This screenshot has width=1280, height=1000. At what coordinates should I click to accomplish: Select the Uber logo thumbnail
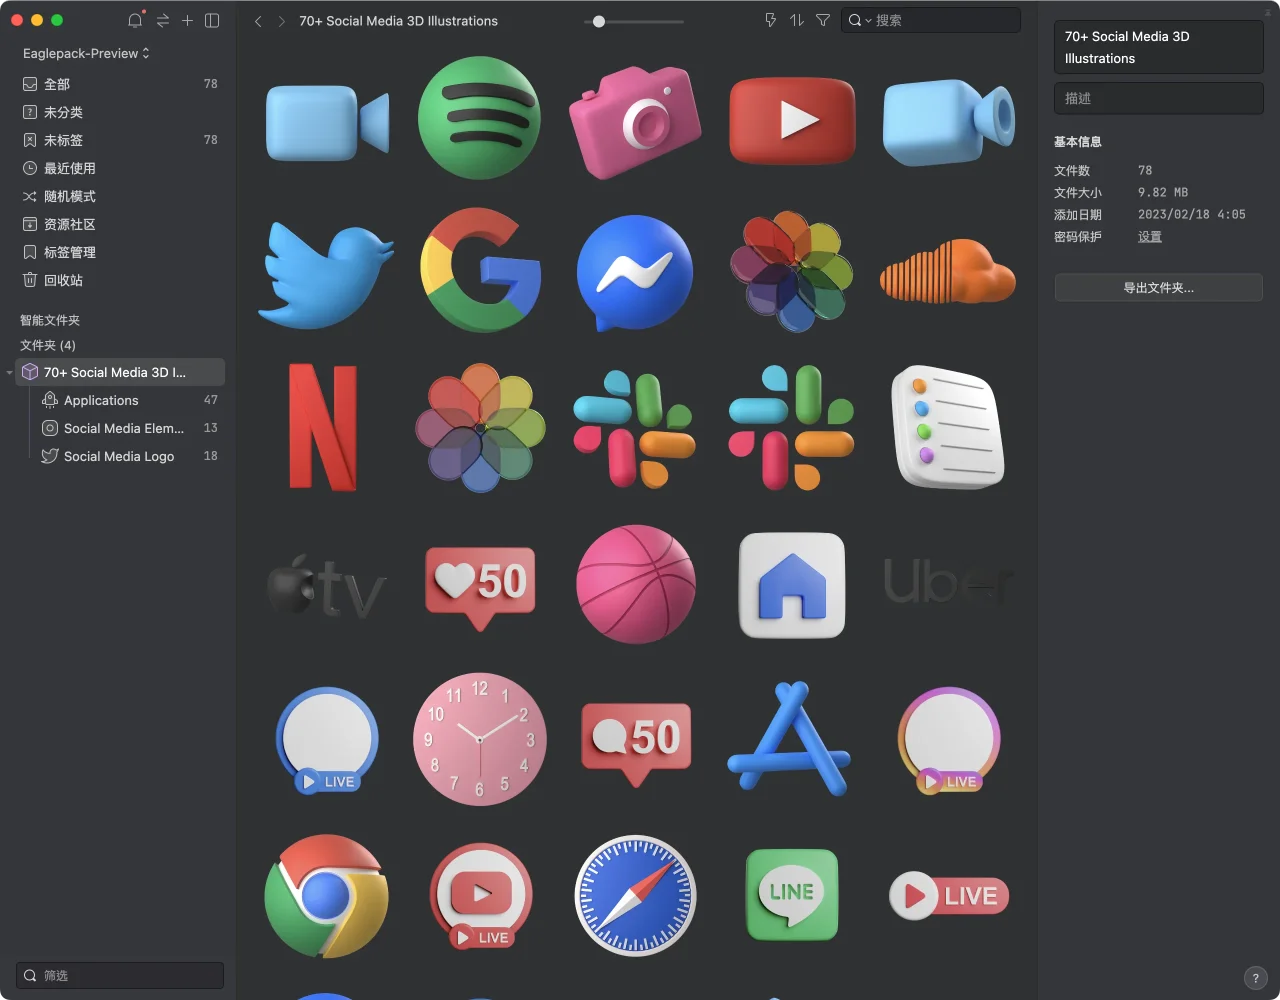(948, 582)
